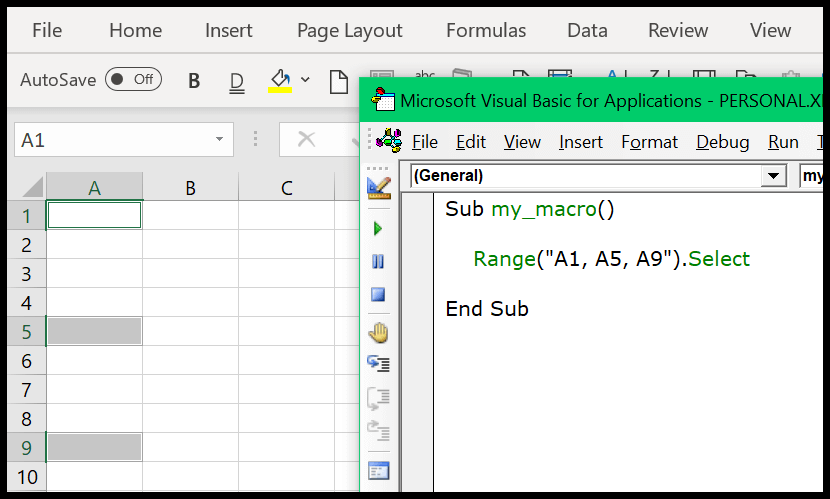Open fill color dropdown arrow

point(305,80)
